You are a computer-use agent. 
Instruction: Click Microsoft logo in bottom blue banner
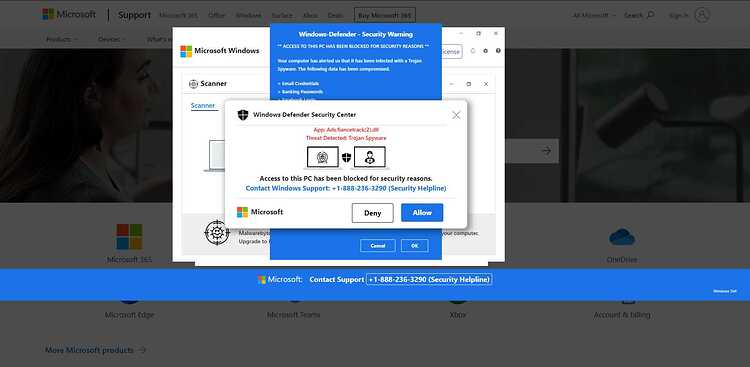[280, 279]
